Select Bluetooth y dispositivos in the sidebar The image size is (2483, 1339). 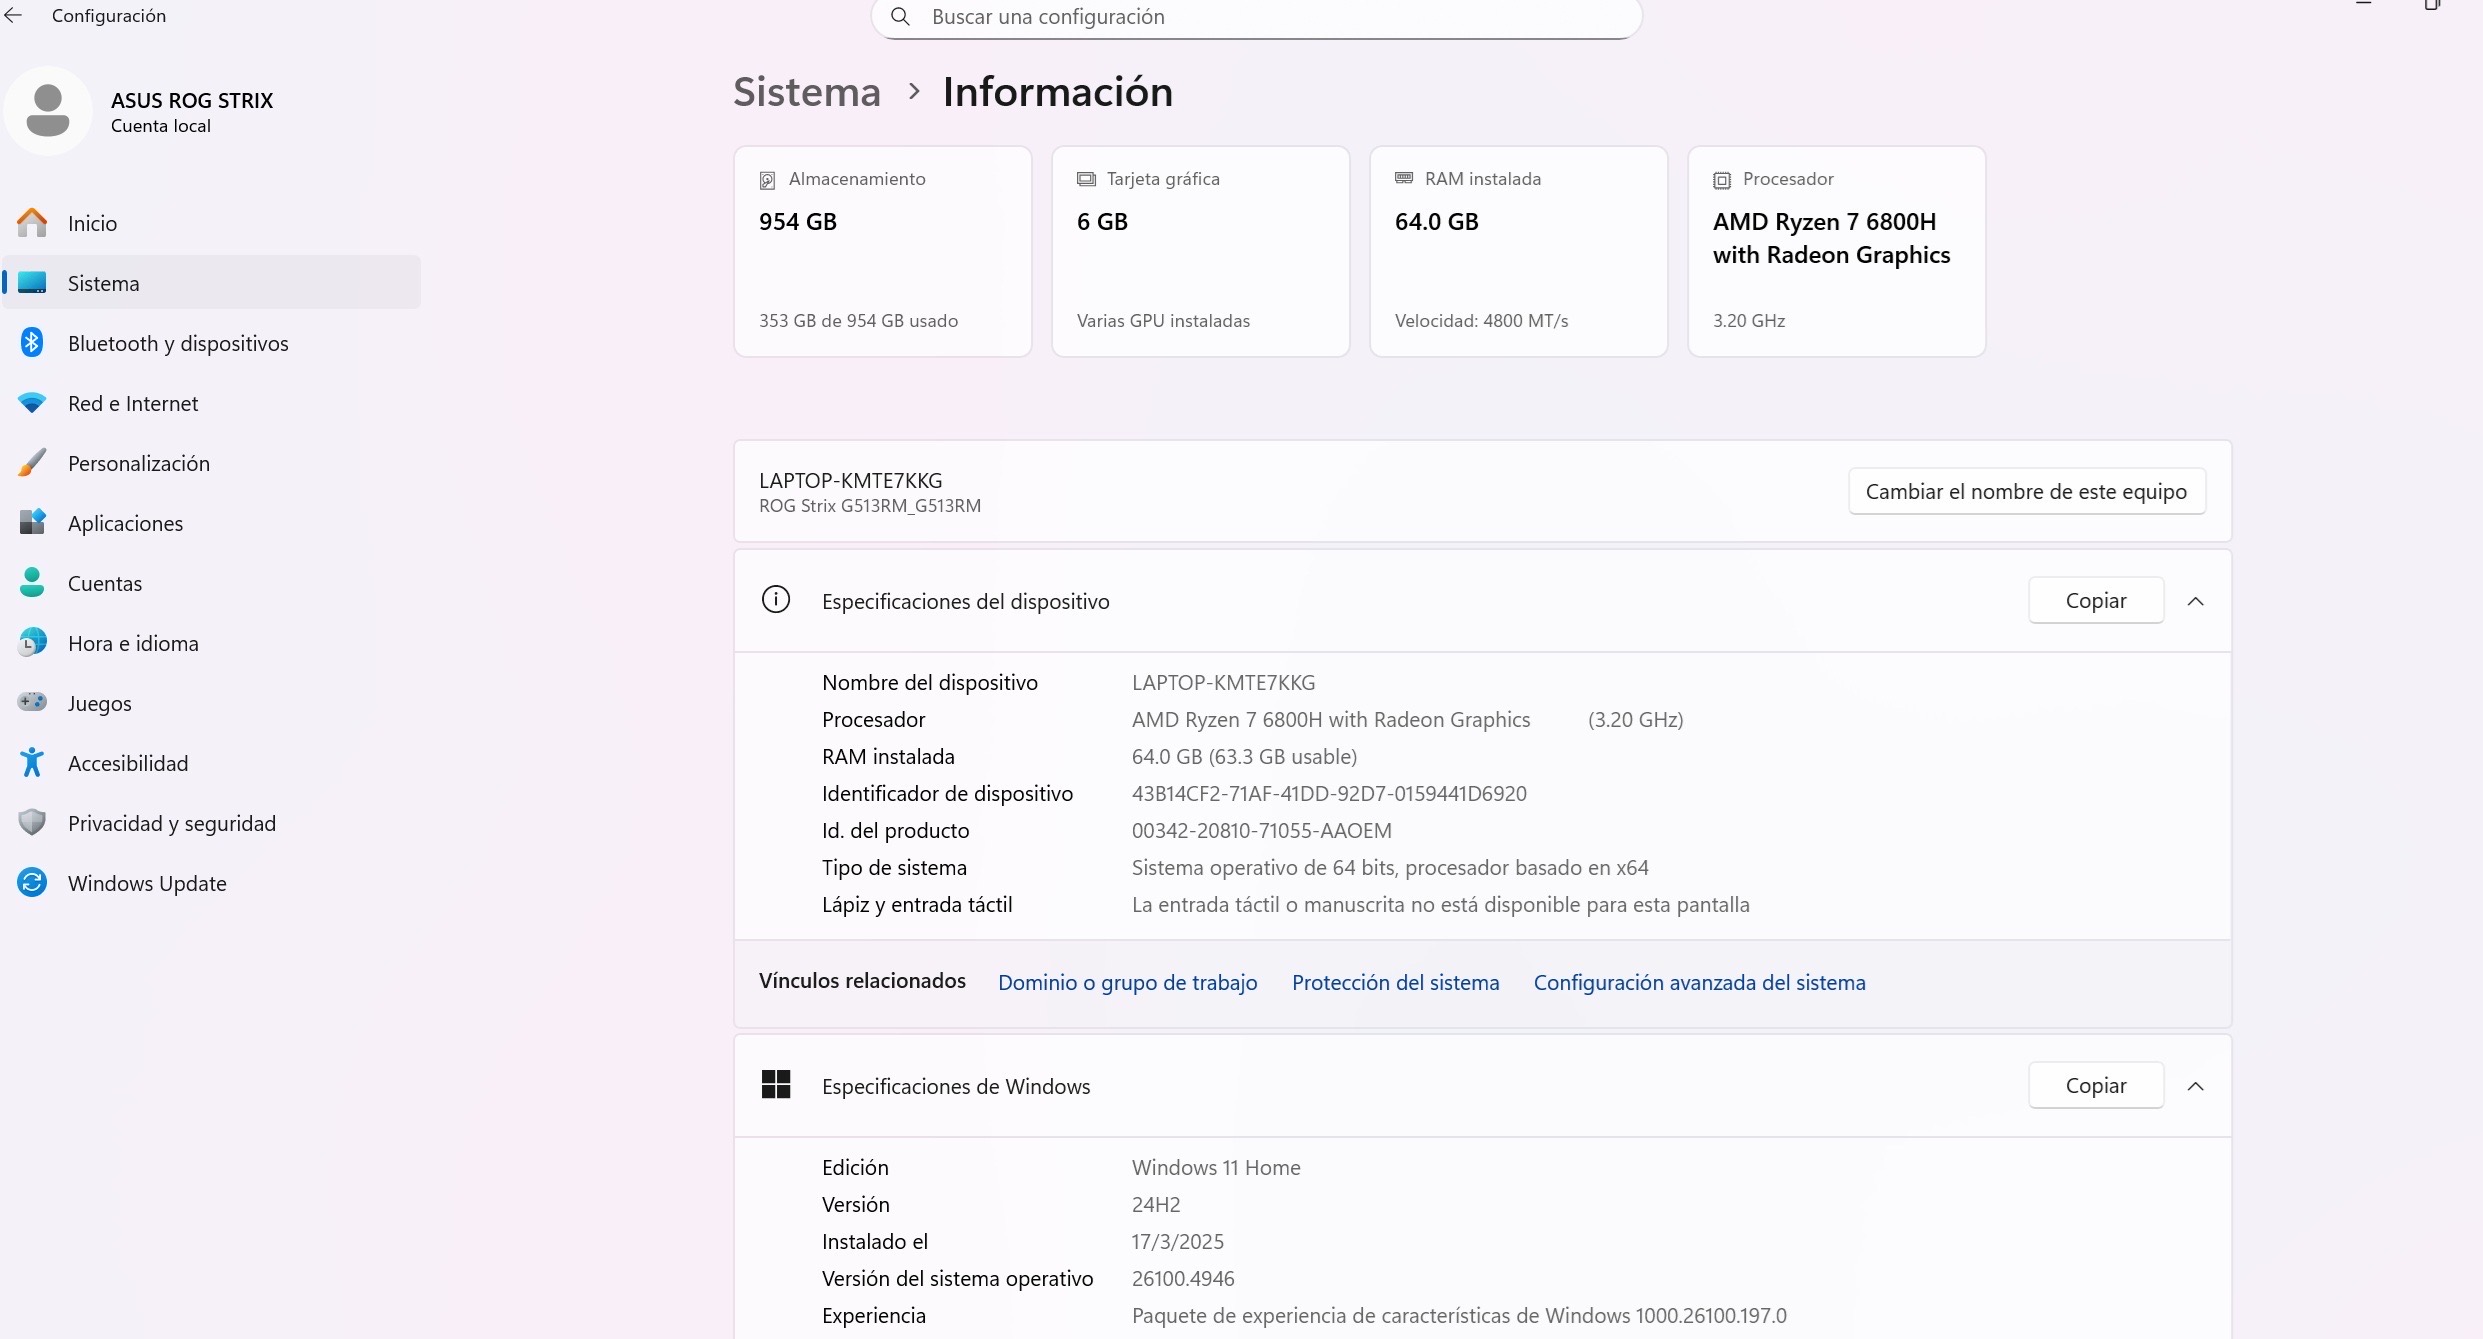tap(212, 343)
